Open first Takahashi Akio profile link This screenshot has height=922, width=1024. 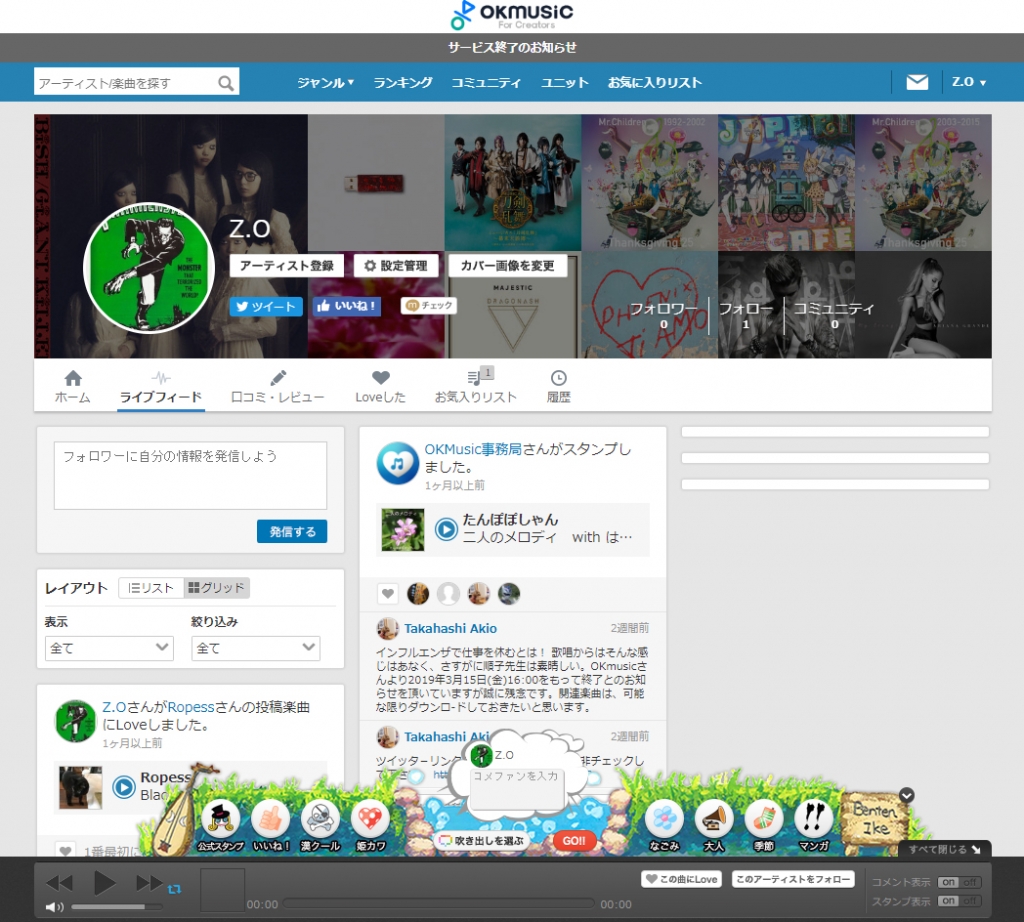[451, 628]
